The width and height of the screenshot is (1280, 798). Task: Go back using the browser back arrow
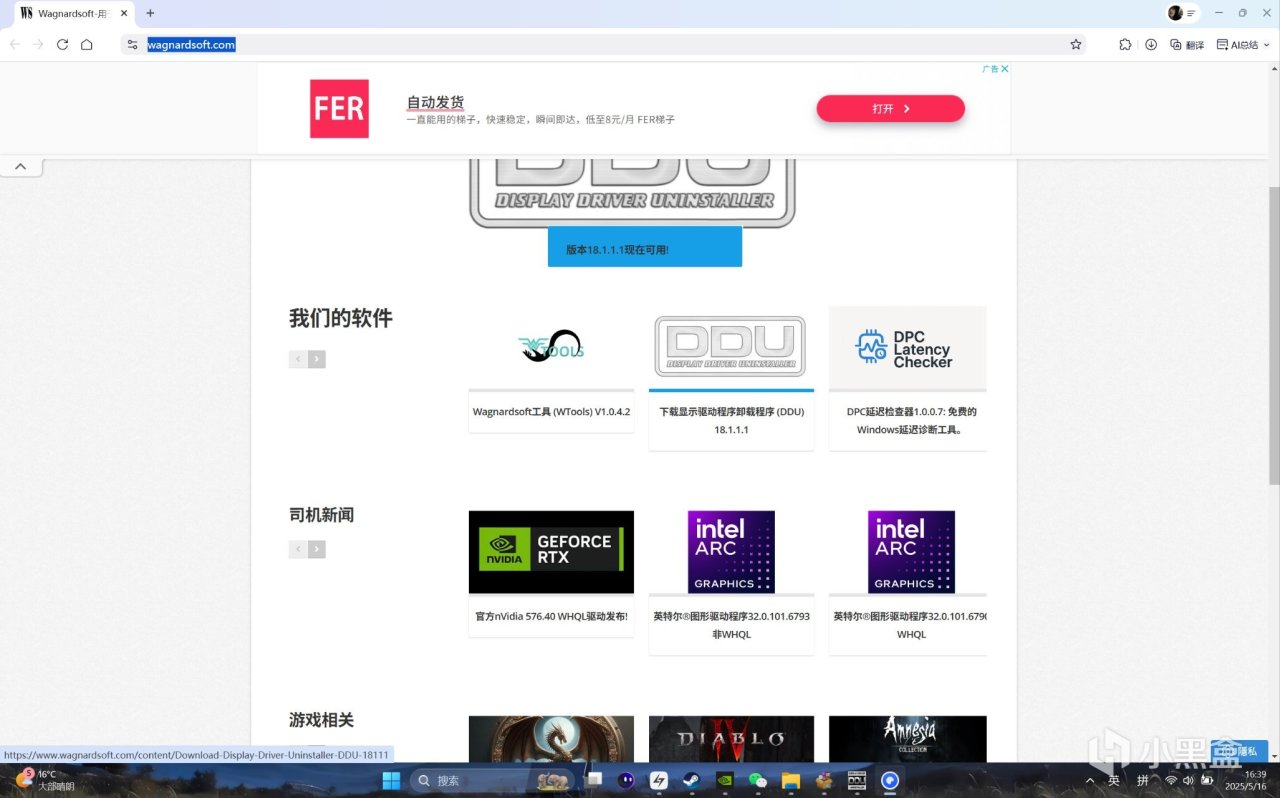point(15,44)
